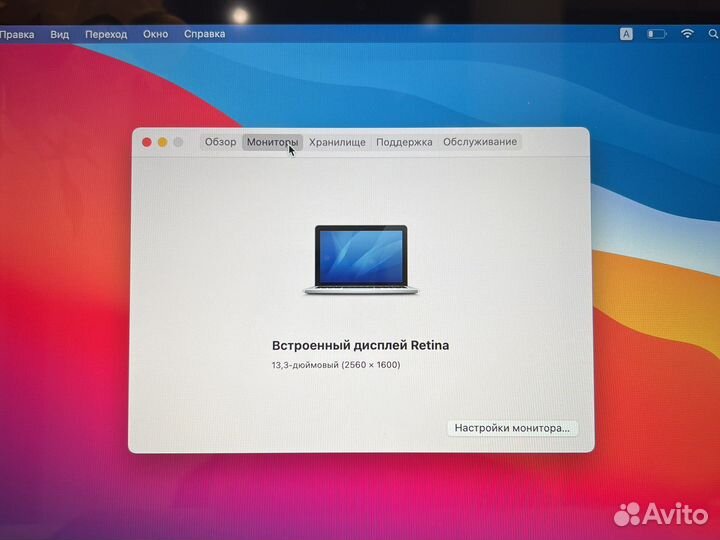720x540 pixels.
Task: Click the Окно menu
Action: (x=155, y=34)
